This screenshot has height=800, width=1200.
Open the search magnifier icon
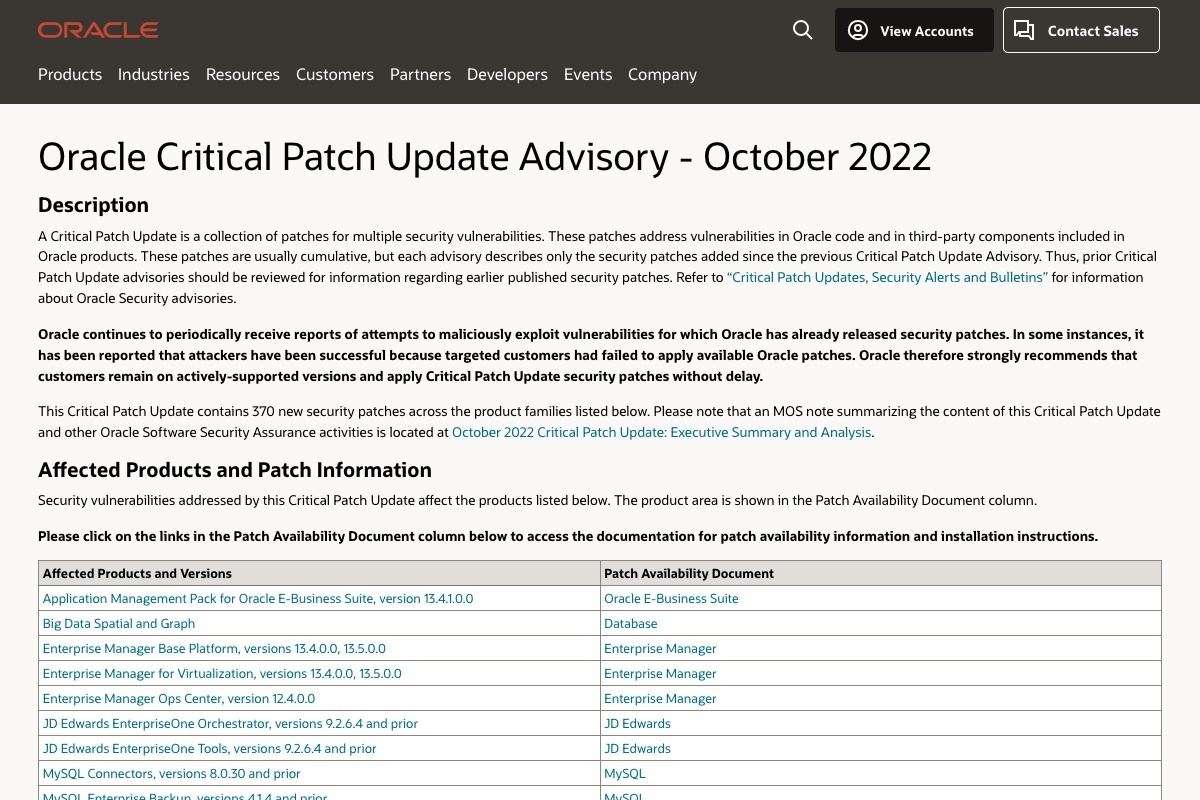802,30
